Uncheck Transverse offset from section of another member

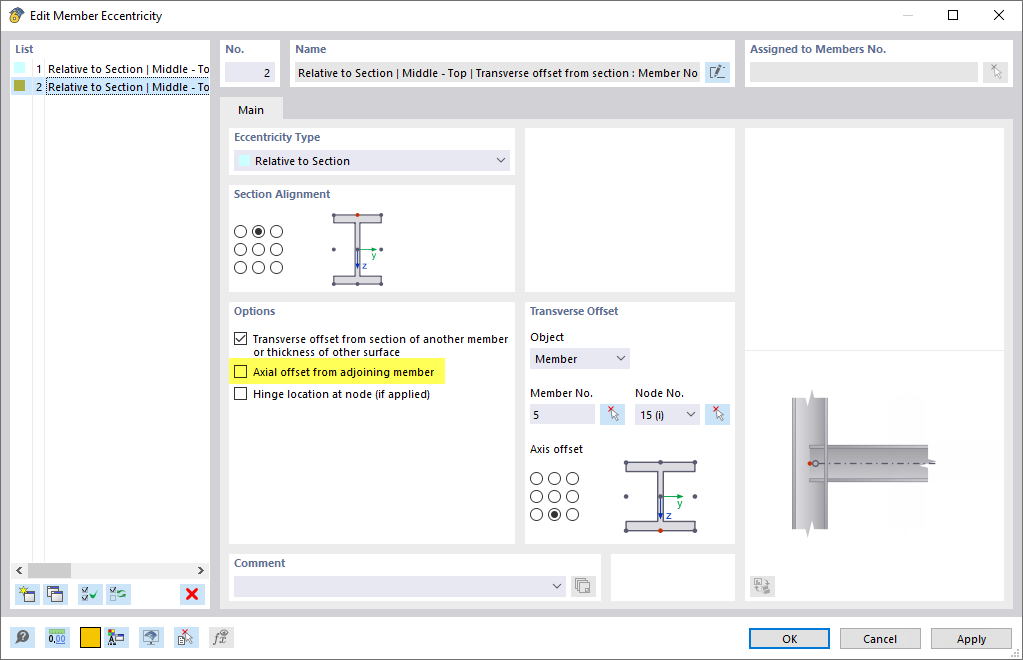click(x=241, y=338)
